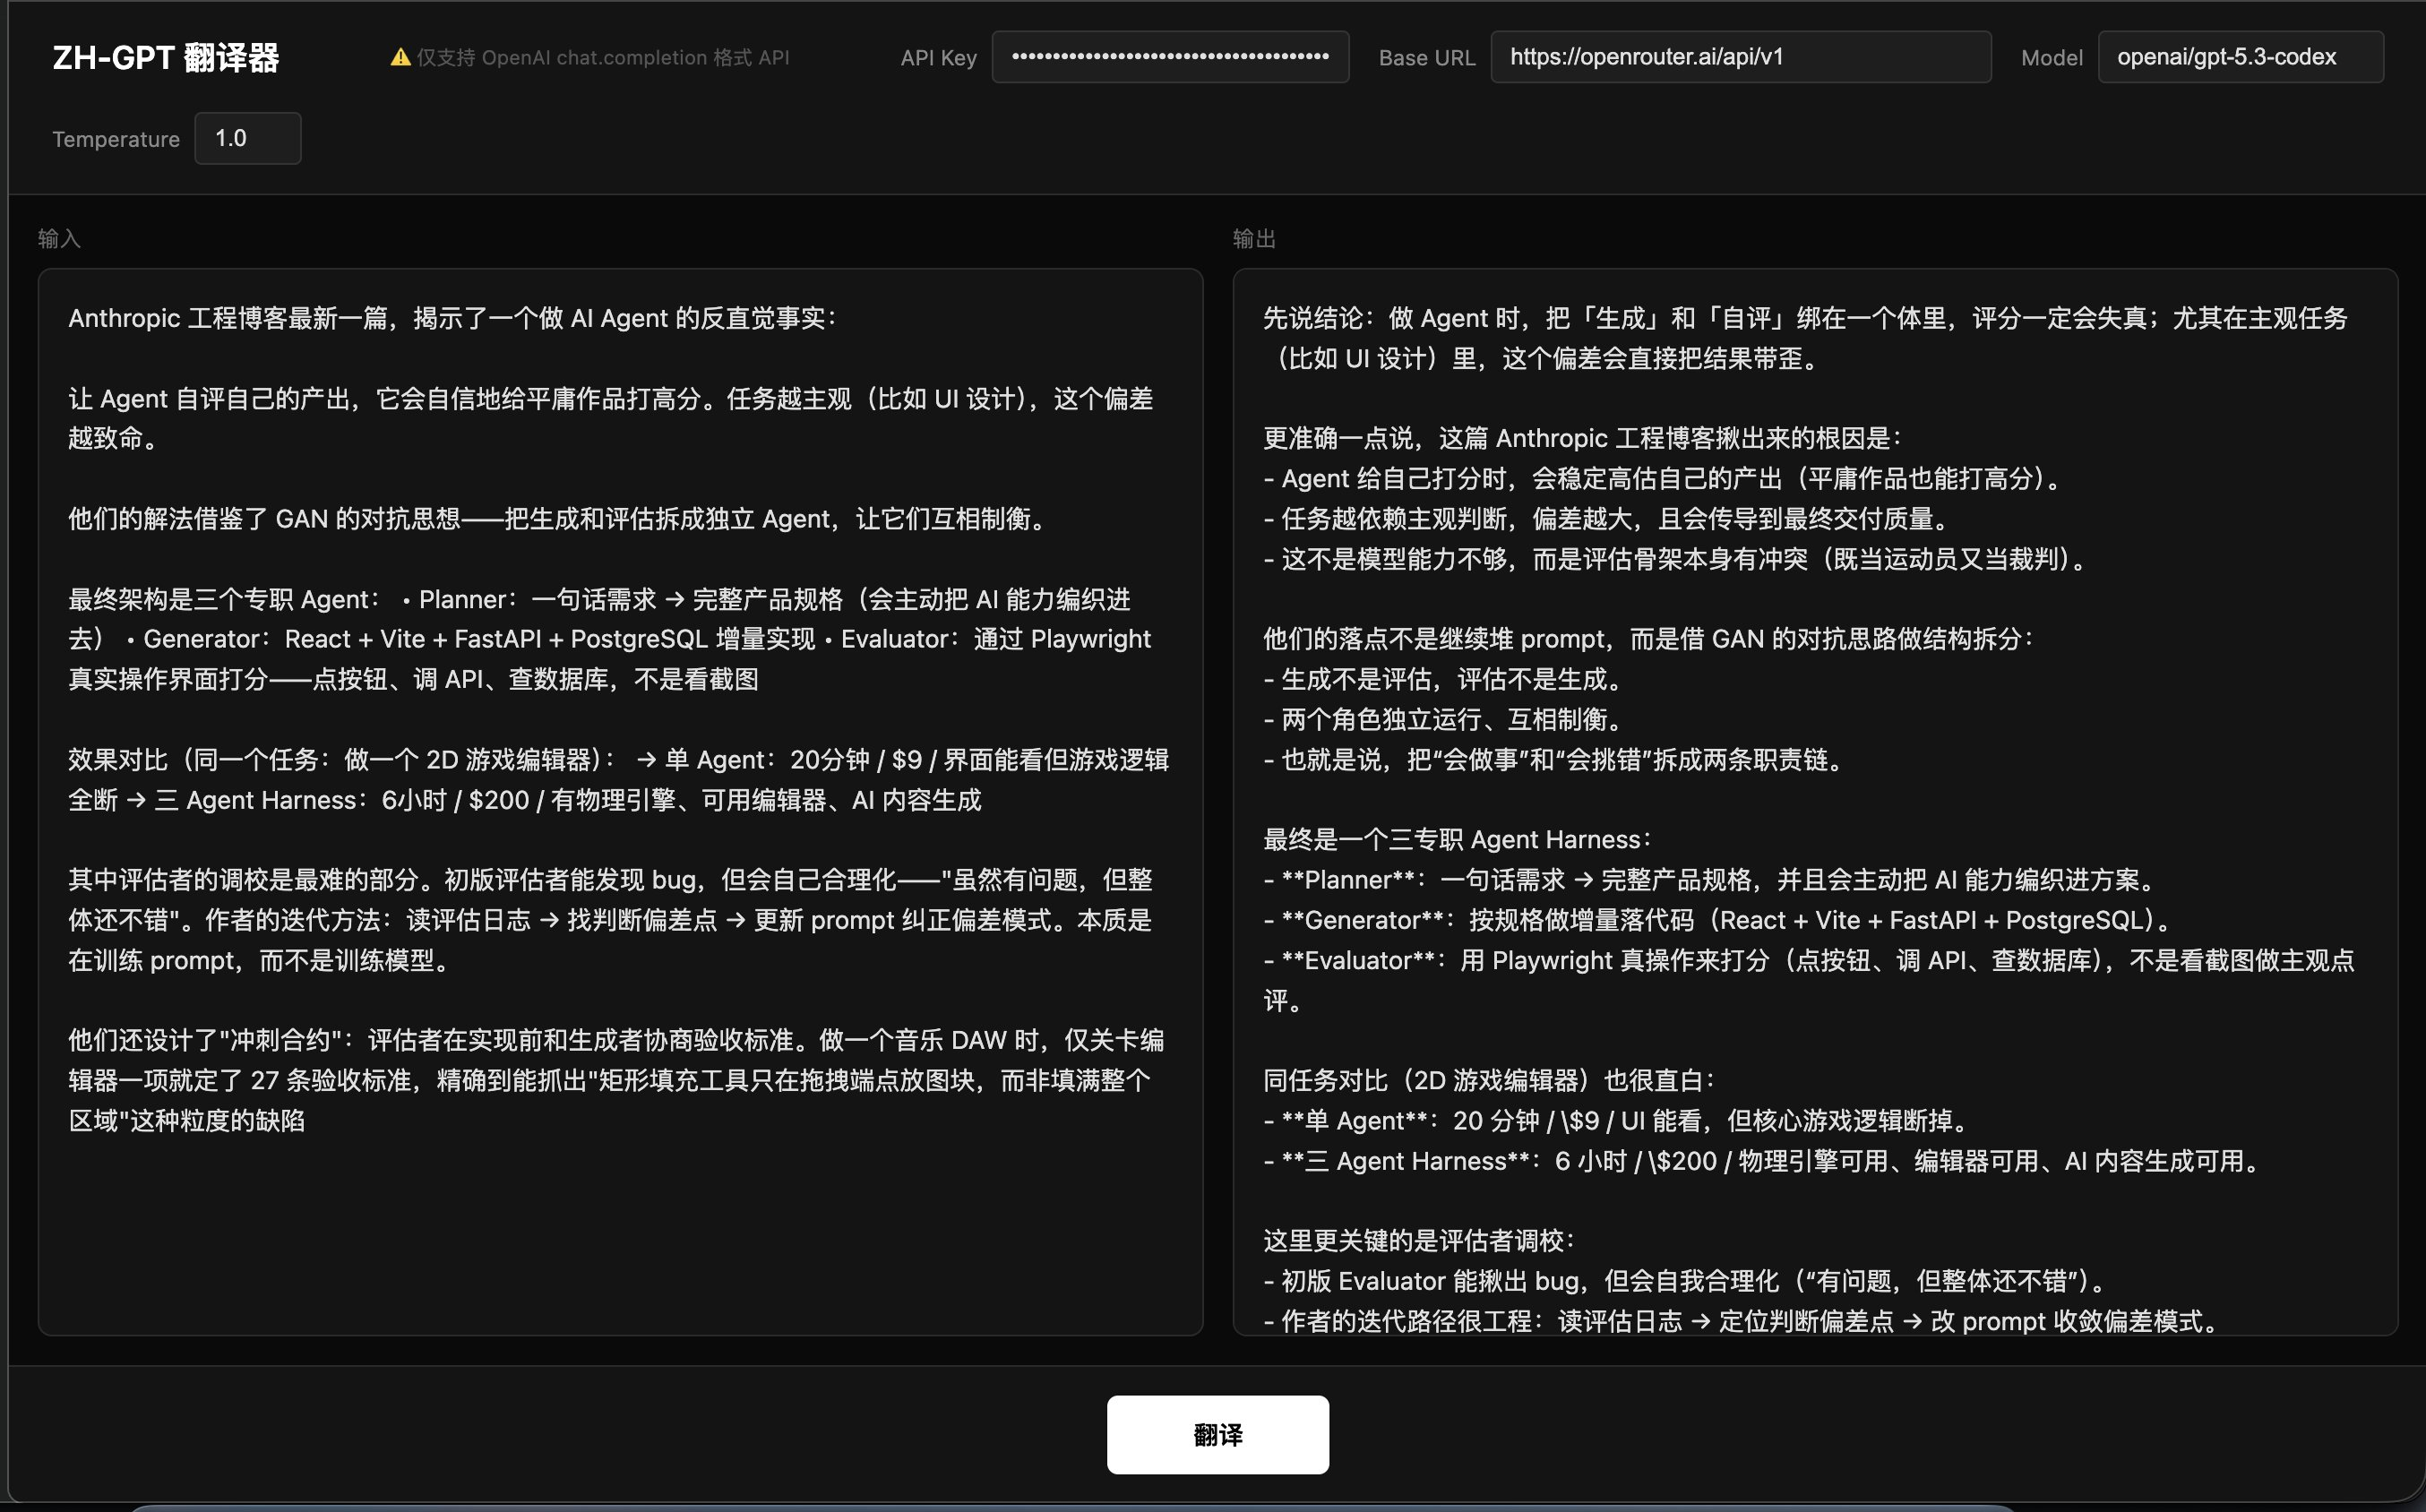This screenshot has height=1512, width=2426.
Task: Click the 输出 panel heading
Action: [1253, 238]
